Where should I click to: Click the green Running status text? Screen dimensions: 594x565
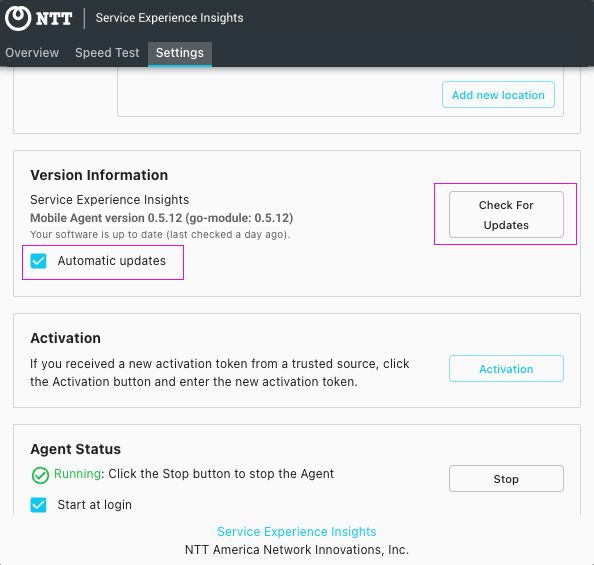(77, 474)
